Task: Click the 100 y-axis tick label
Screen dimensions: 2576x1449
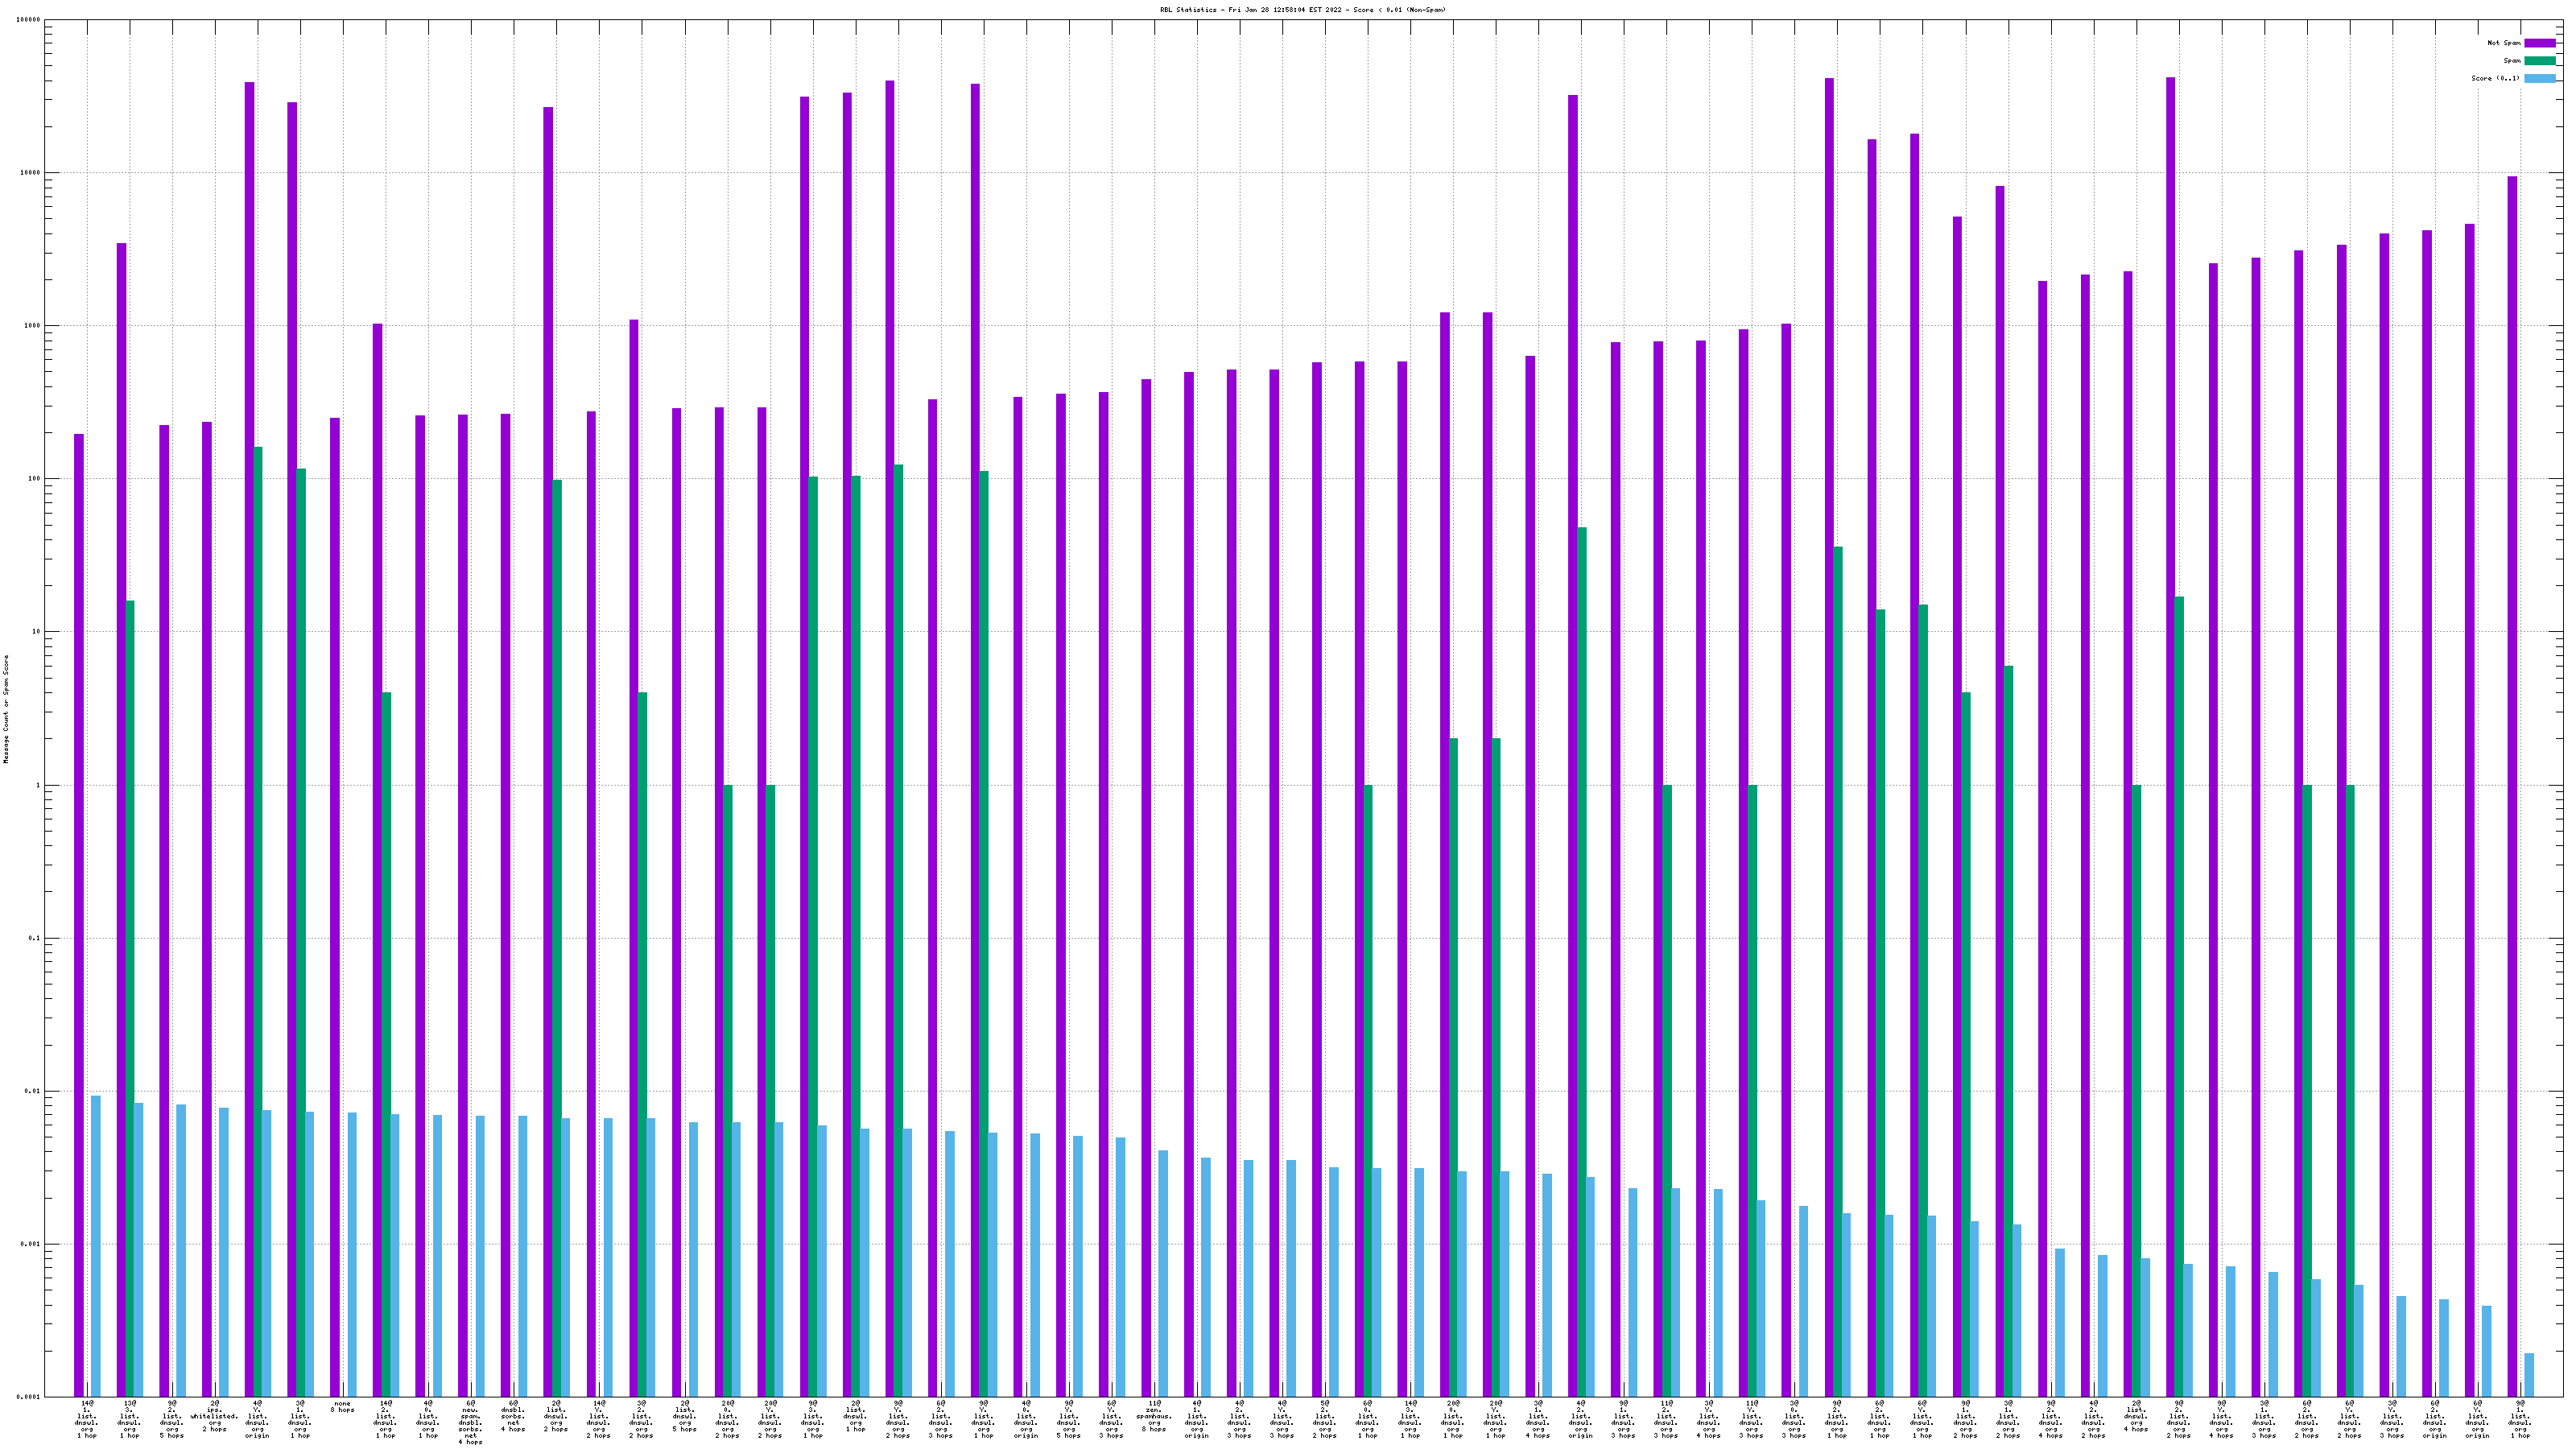Action: pyautogui.click(x=35, y=479)
